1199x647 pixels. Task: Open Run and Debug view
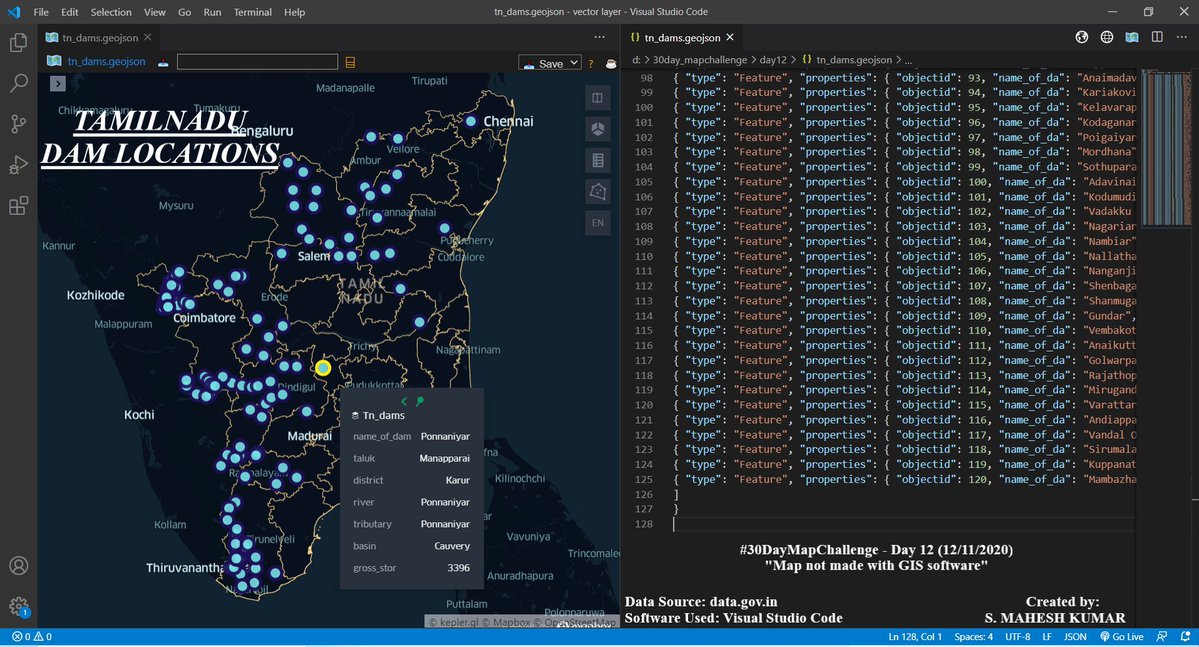coord(18,165)
